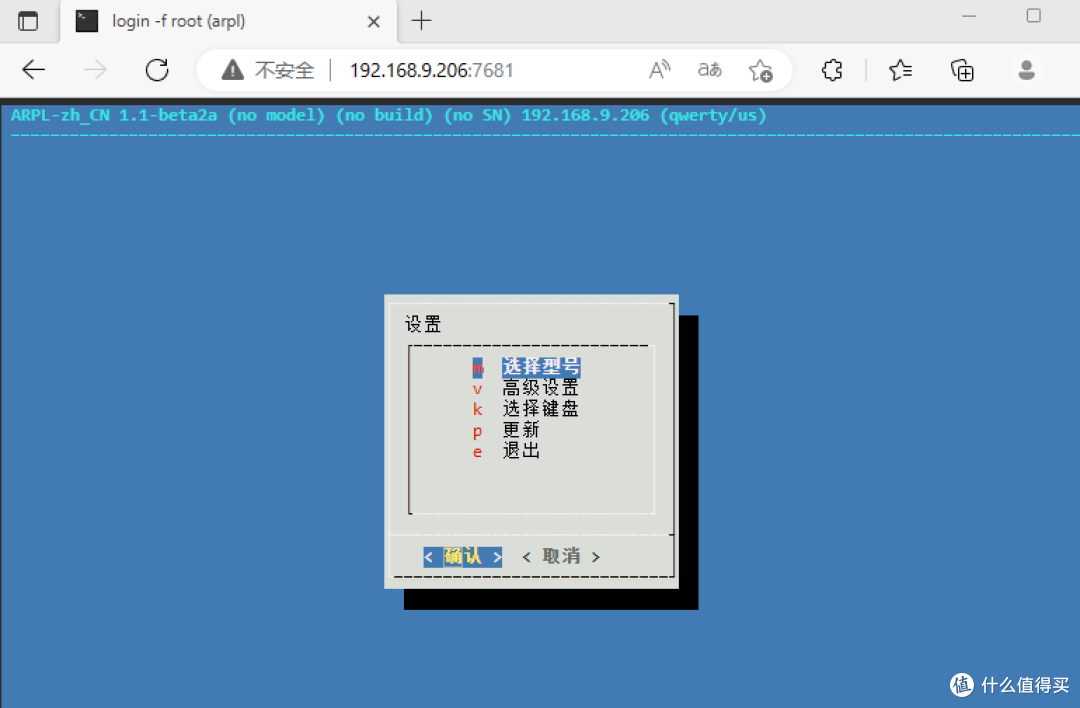
Task: Select the login -f root (arpl) tab
Action: (228, 21)
